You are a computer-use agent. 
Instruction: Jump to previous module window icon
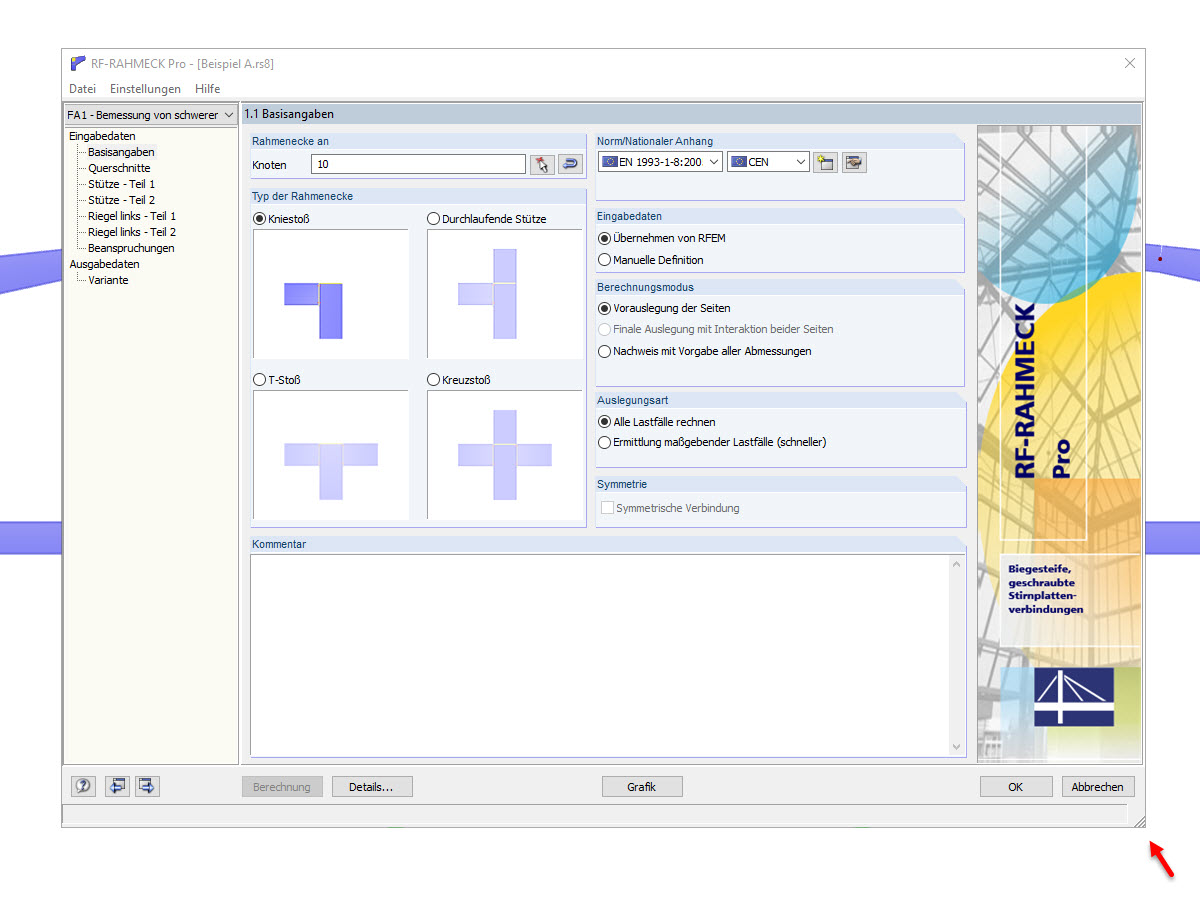116,786
